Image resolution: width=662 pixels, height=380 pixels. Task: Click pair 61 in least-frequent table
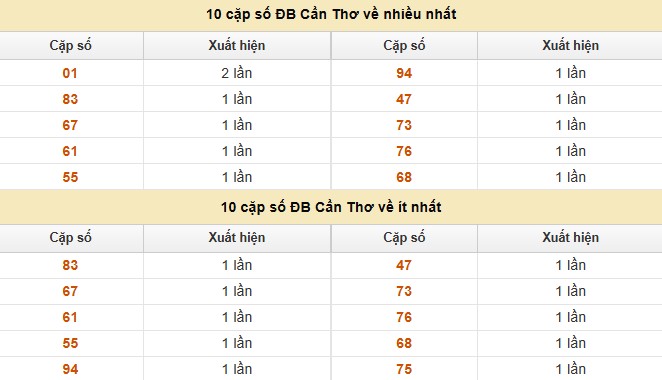coord(70,317)
